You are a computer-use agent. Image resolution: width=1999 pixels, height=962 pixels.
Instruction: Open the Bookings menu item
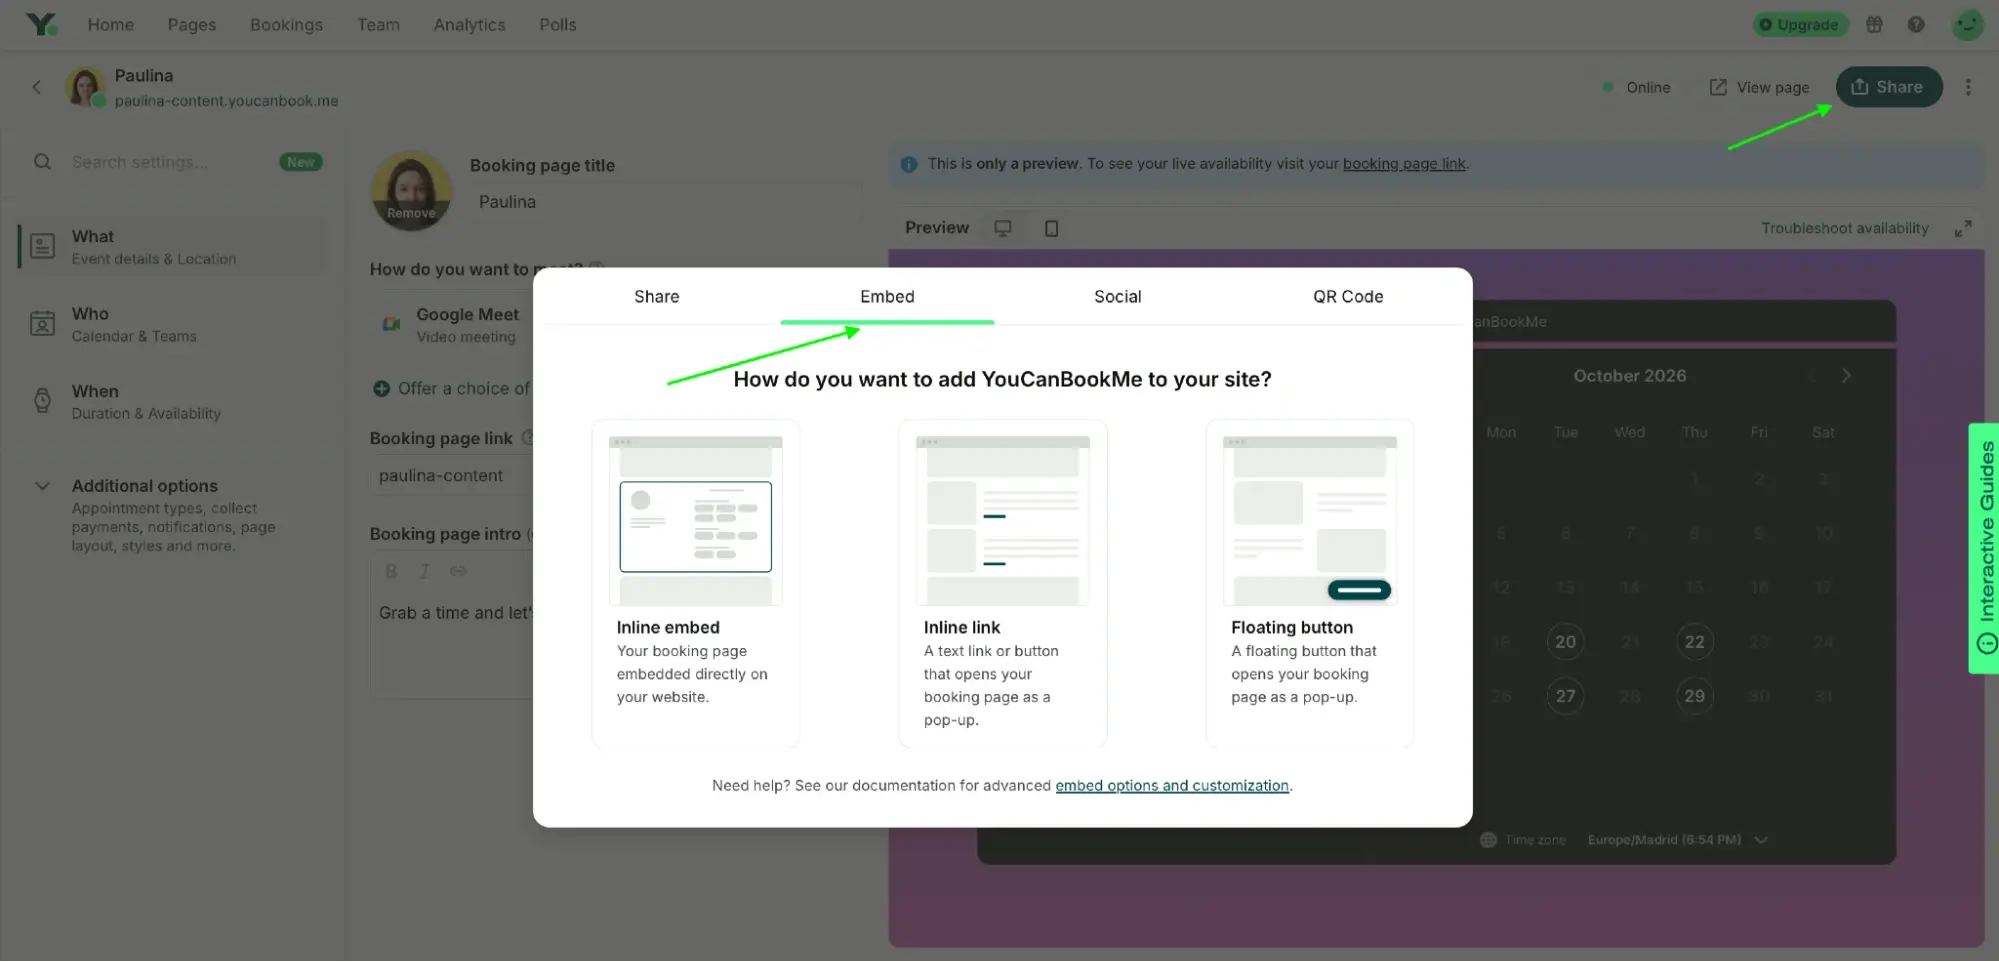pos(286,24)
